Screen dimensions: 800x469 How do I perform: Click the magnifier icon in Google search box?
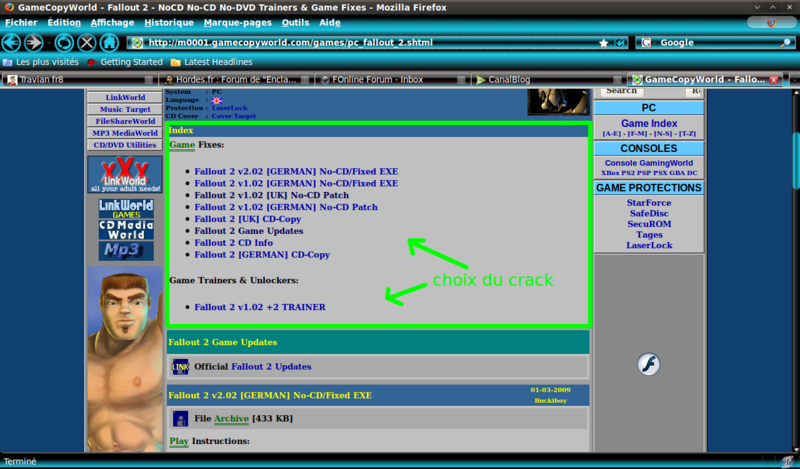786,43
